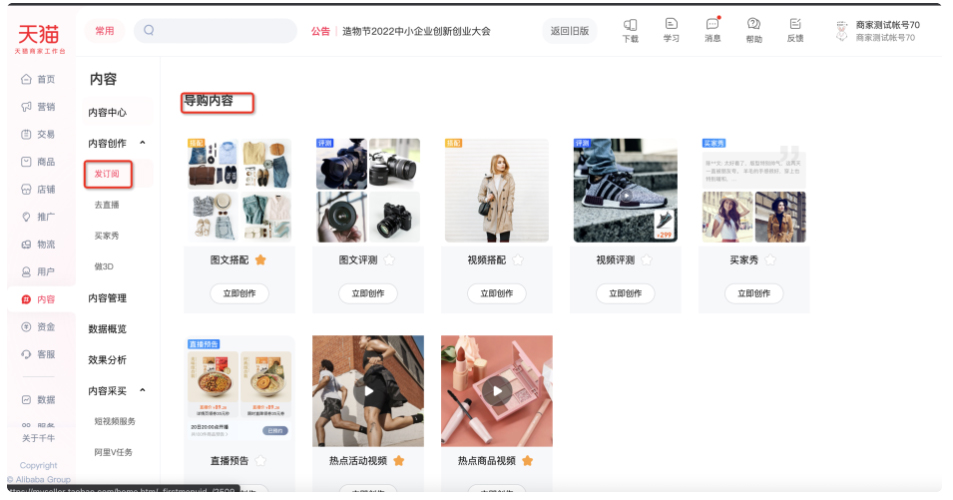Click 立即创作 under 买家秀 card

pyautogui.click(x=754, y=293)
